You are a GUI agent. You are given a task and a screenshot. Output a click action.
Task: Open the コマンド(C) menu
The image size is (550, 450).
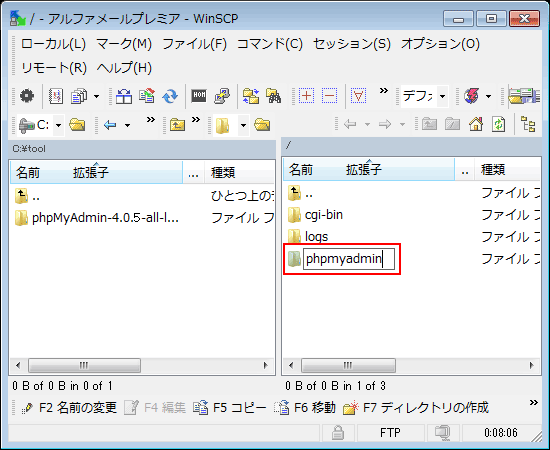pyautogui.click(x=270, y=44)
